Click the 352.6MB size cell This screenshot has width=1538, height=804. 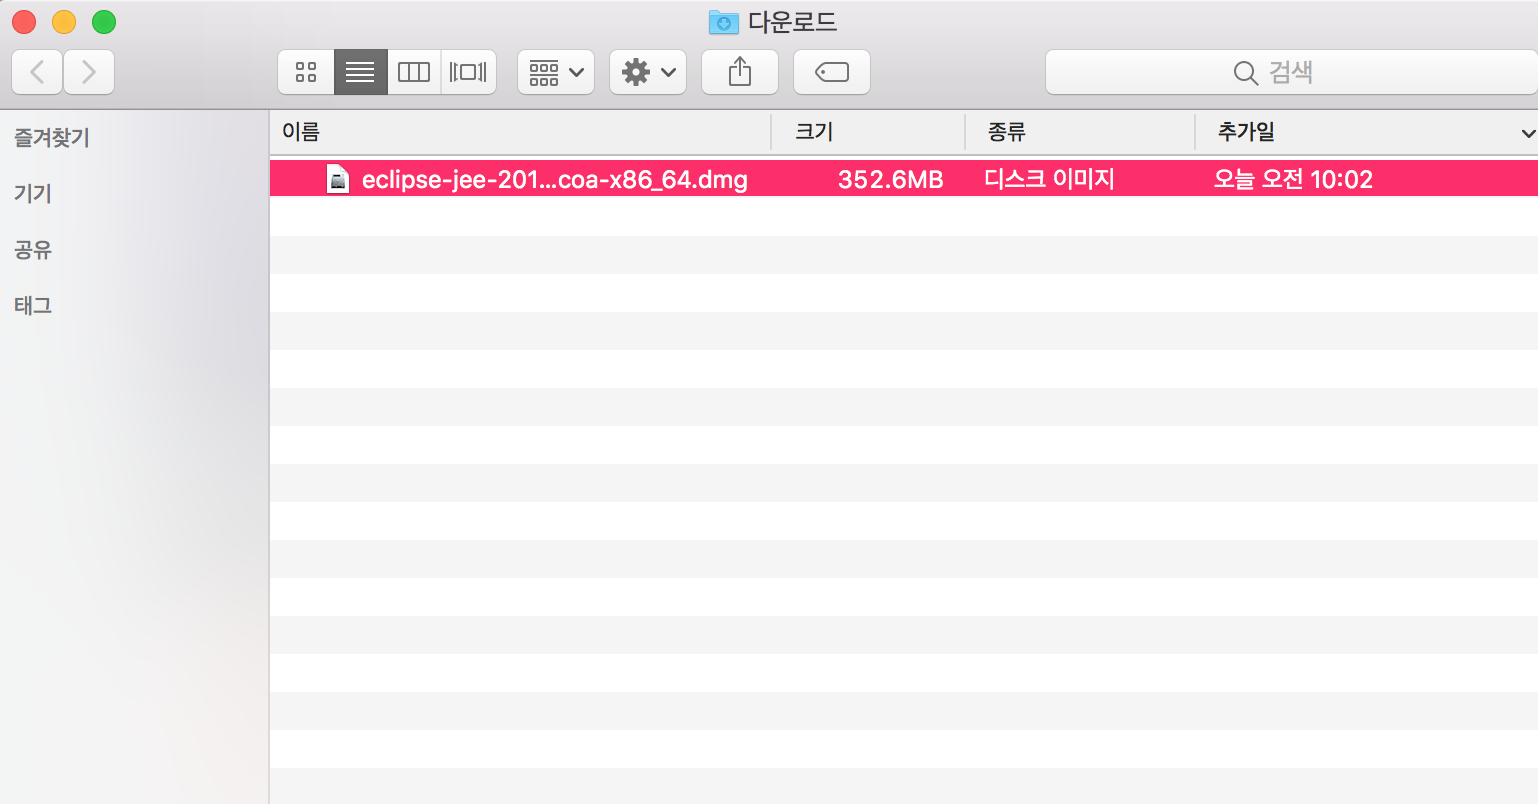coord(891,180)
